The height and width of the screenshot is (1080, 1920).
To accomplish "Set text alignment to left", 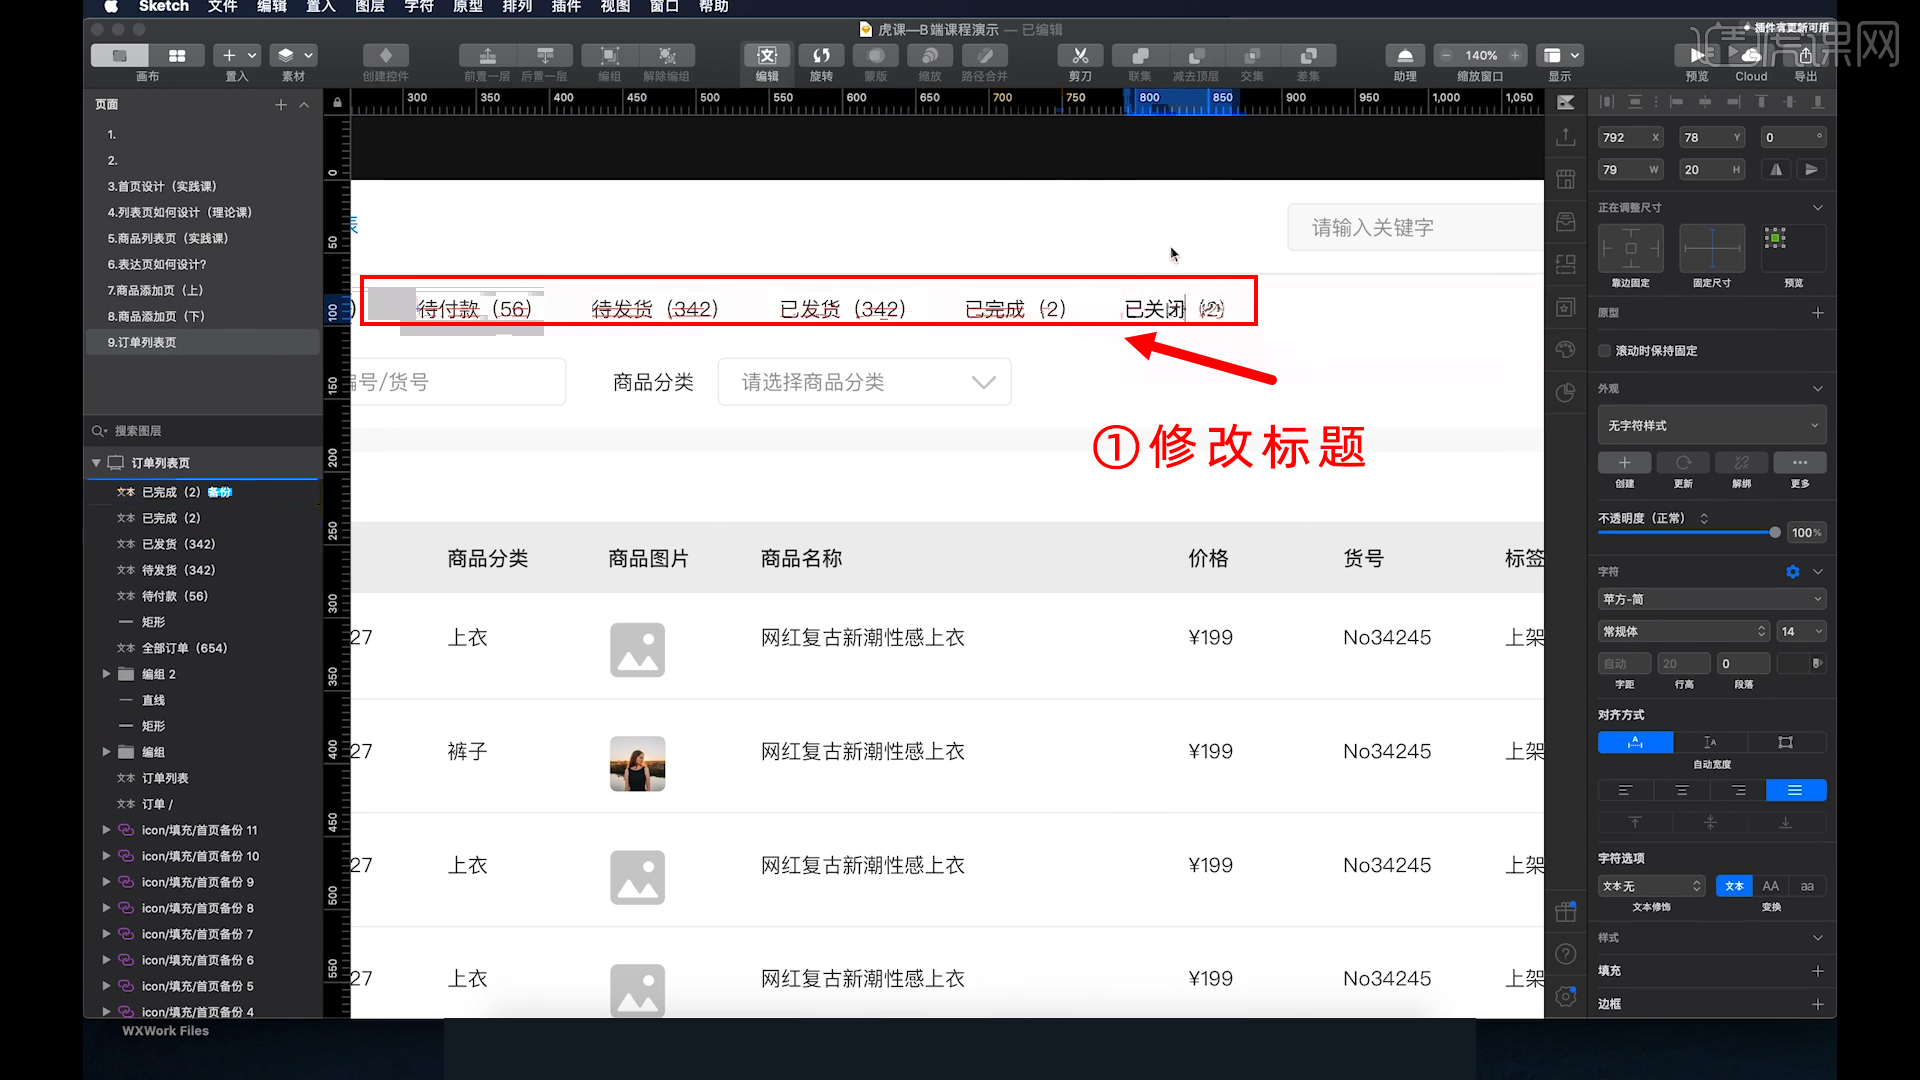I will point(1625,791).
